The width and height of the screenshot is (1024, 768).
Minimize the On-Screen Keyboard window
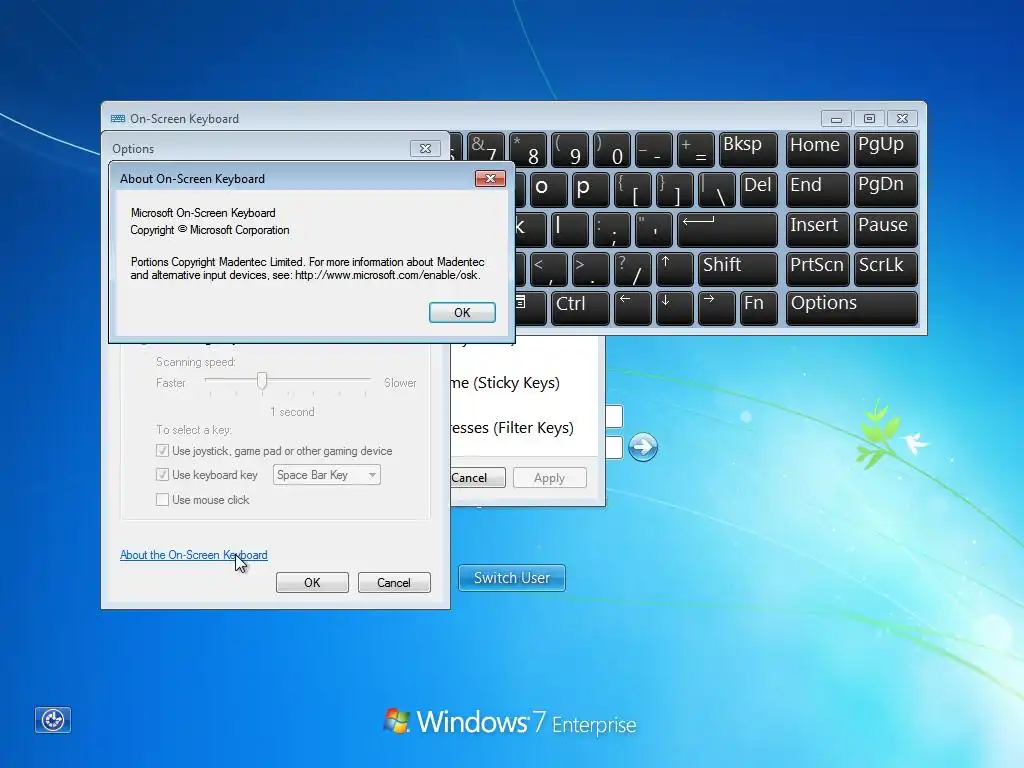(x=836, y=118)
